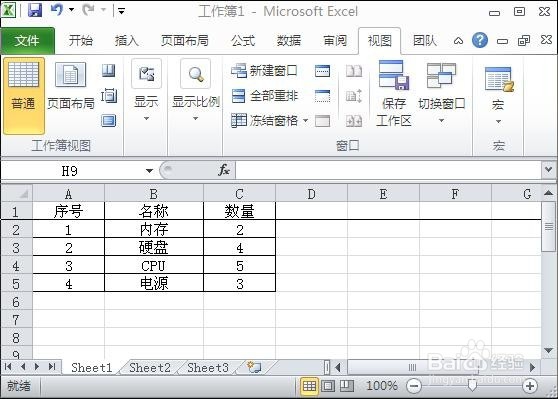The height and width of the screenshot is (399, 558).
Task: Click 全部重排 arrange all
Action: click(x=264, y=96)
